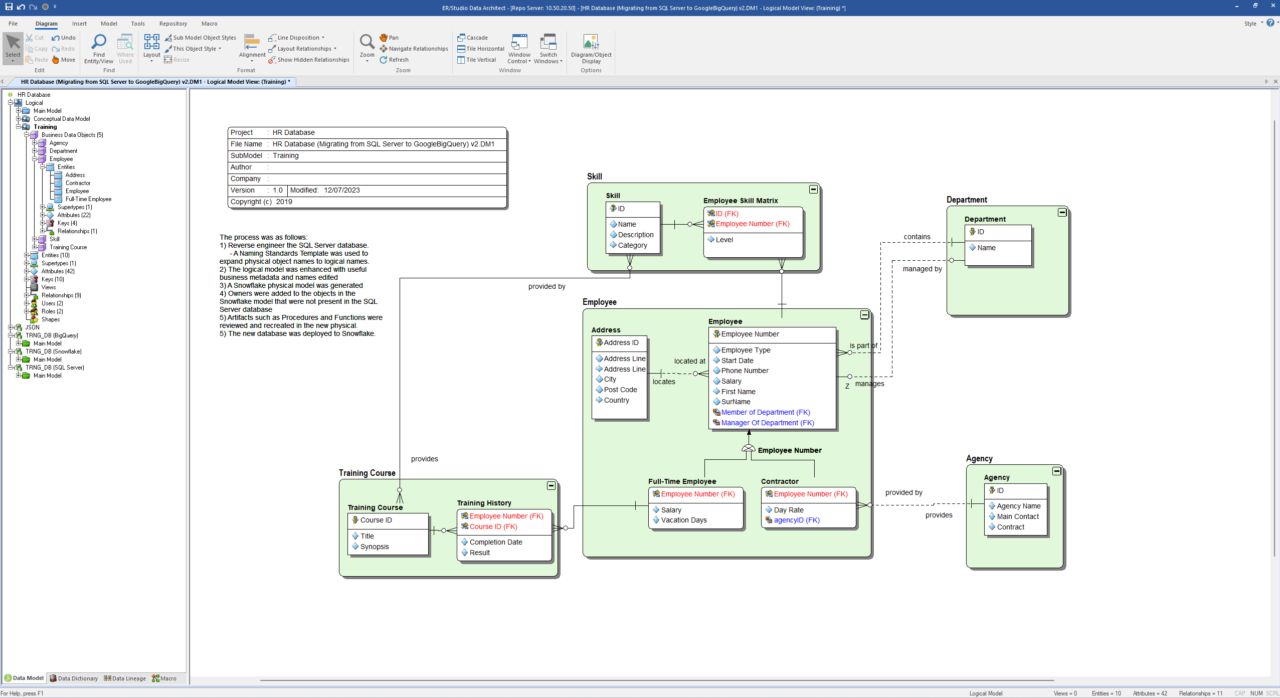
Task: Select the Contractor entity in the tree
Action: click(x=78, y=183)
